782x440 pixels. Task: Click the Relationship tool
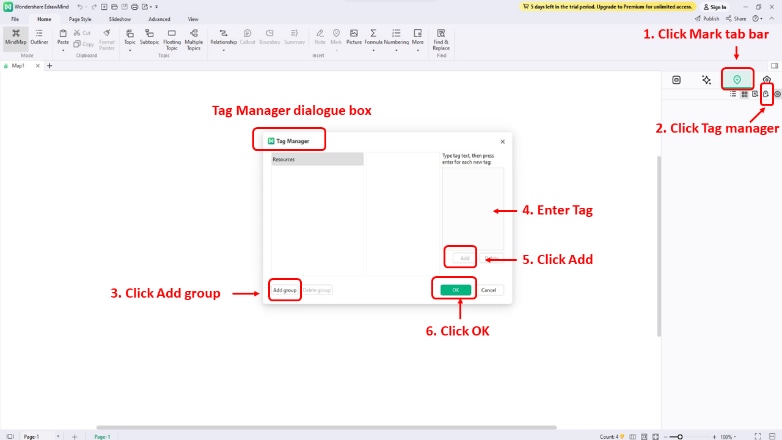(x=223, y=37)
